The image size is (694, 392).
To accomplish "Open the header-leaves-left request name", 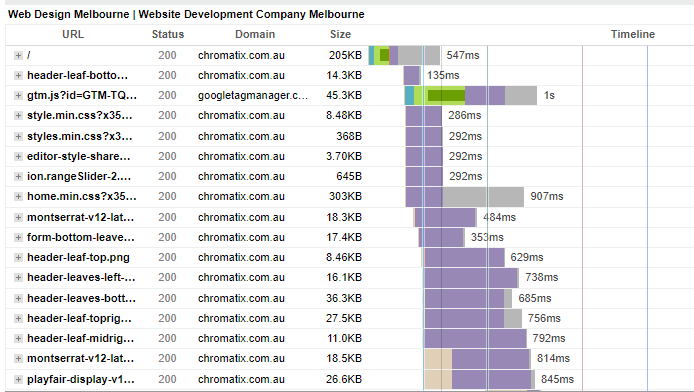I will pos(81,277).
